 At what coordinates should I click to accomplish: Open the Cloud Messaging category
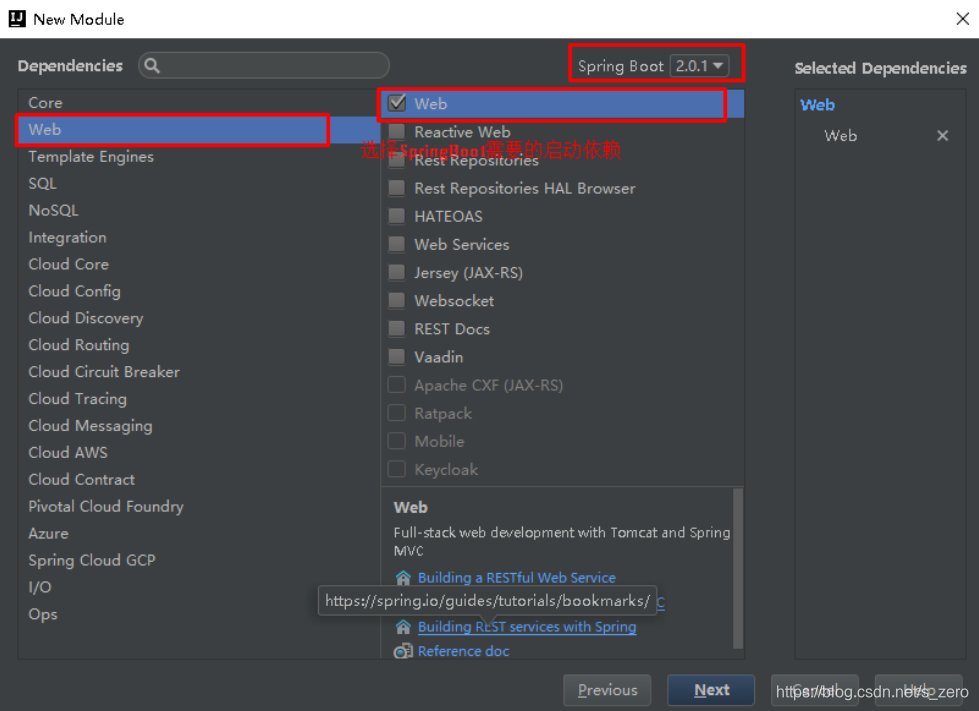(199, 425)
